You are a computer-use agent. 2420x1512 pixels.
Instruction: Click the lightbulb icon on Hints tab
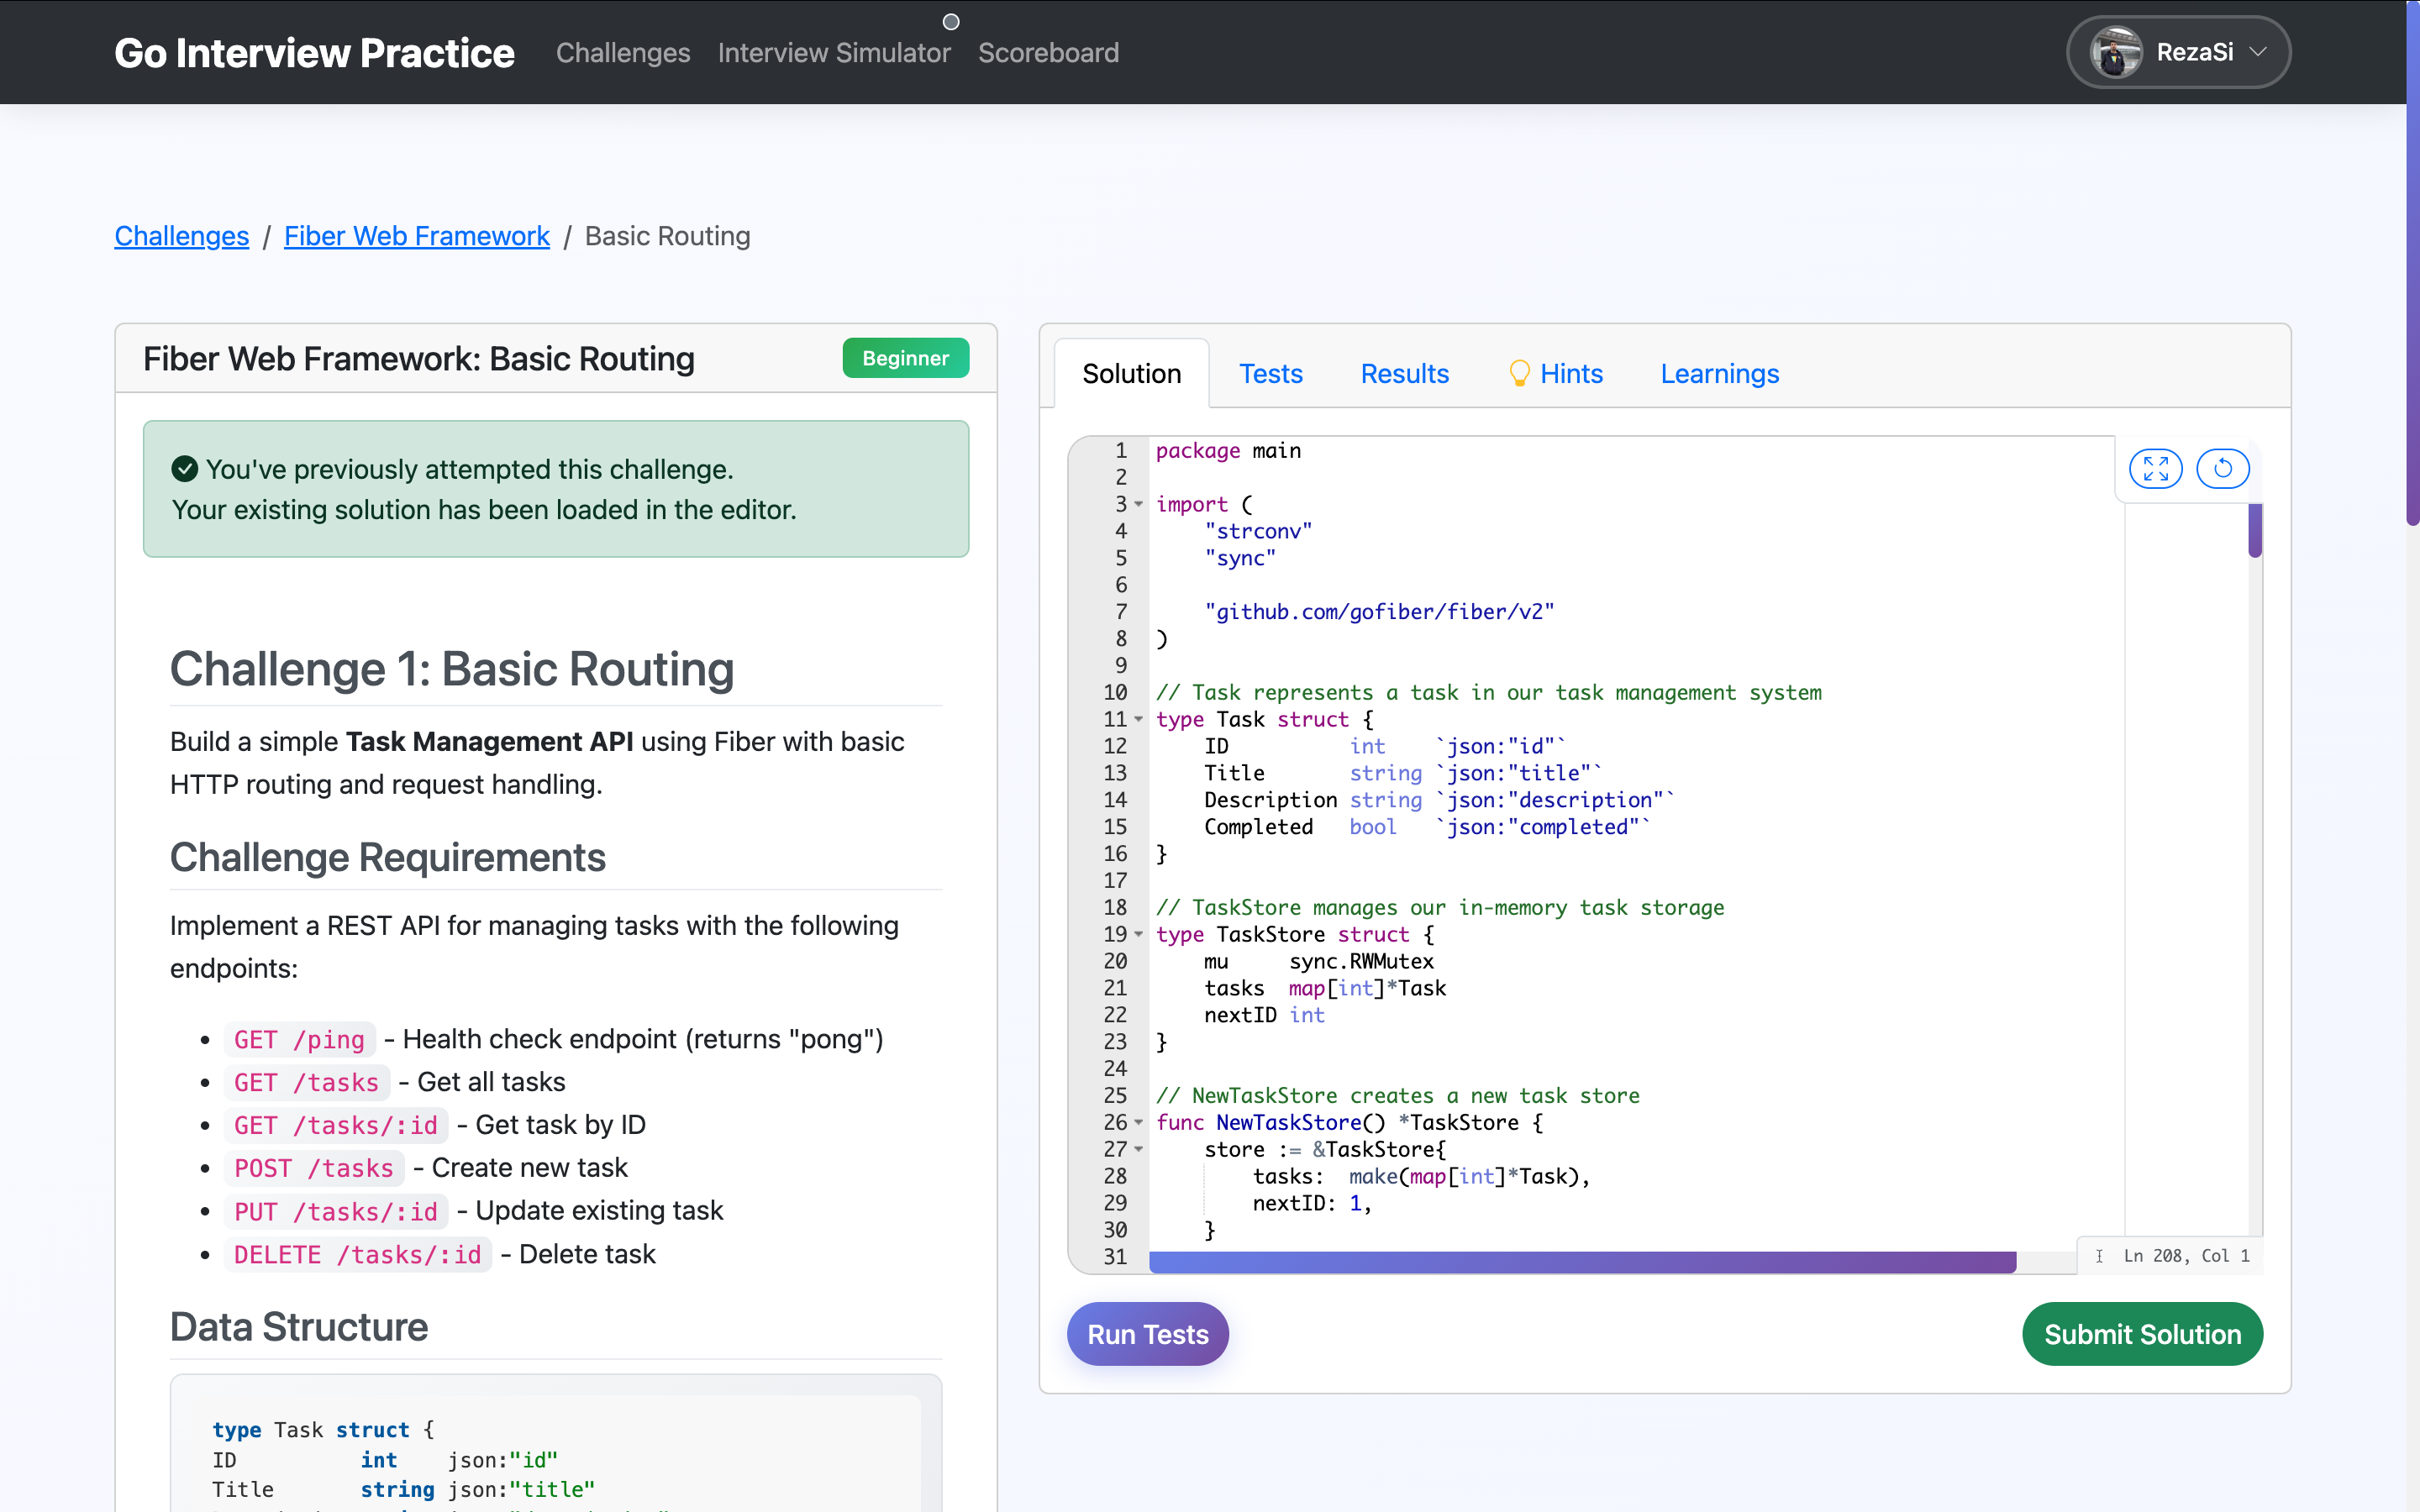pyautogui.click(x=1518, y=373)
